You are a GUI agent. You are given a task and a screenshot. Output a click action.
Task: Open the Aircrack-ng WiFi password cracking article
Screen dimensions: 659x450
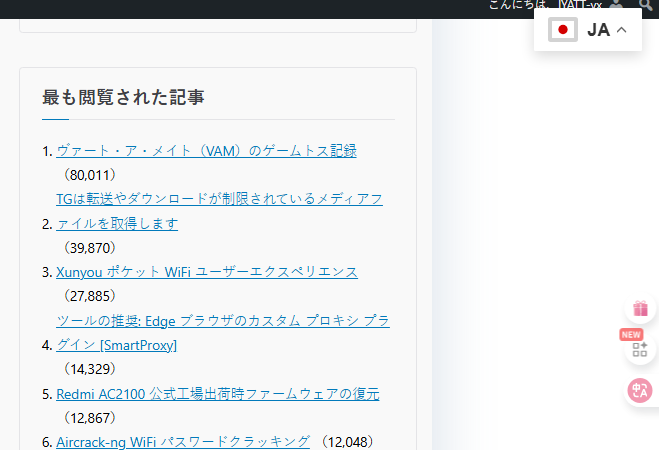click(183, 442)
